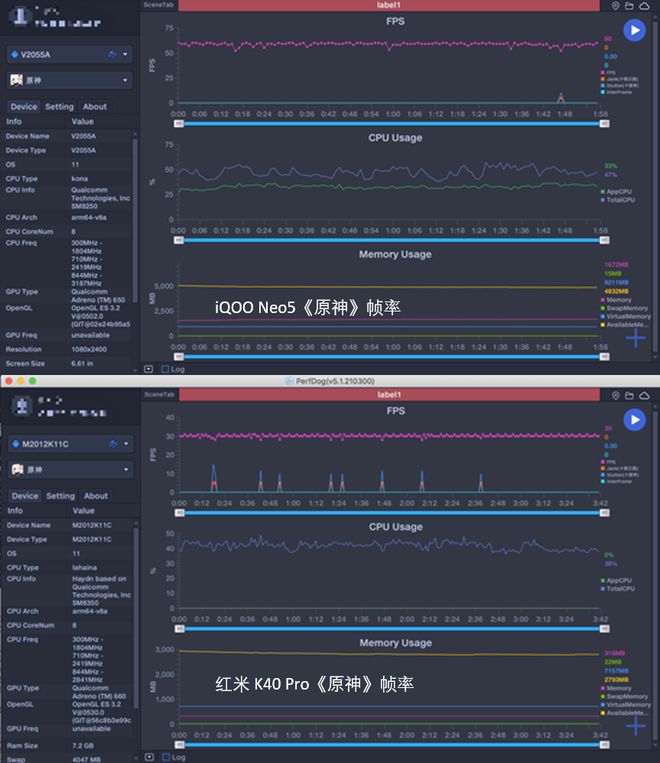660x763 pixels.
Task: Click the yellow minimize button of PerfDog window
Action: pyautogui.click(x=21, y=381)
